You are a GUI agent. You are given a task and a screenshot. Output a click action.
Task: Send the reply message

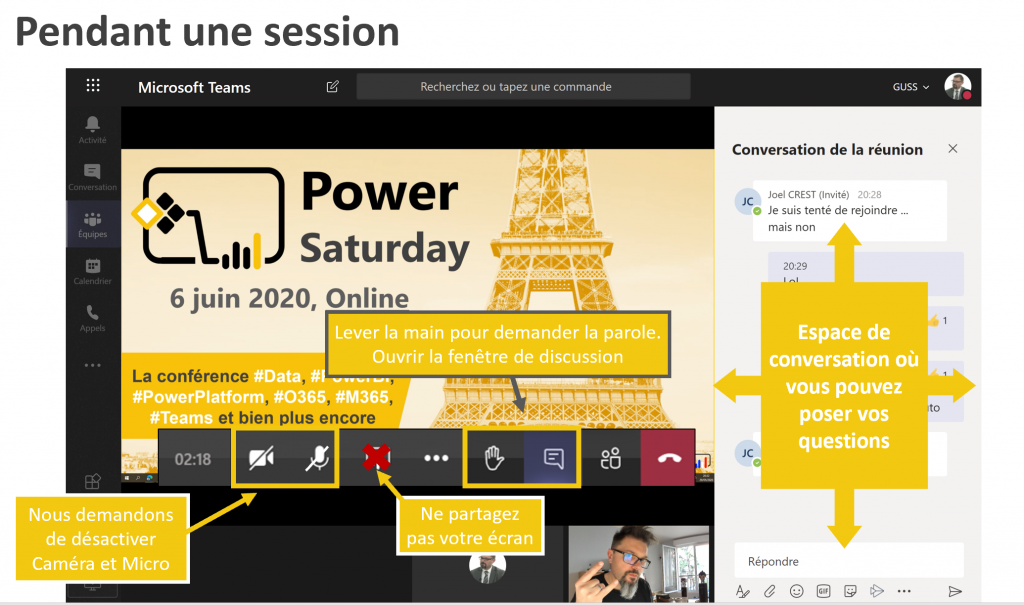click(x=955, y=591)
